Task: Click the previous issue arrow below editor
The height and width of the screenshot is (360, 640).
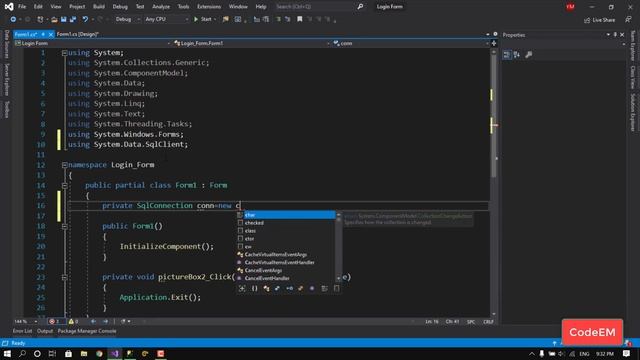Action: [93, 322]
